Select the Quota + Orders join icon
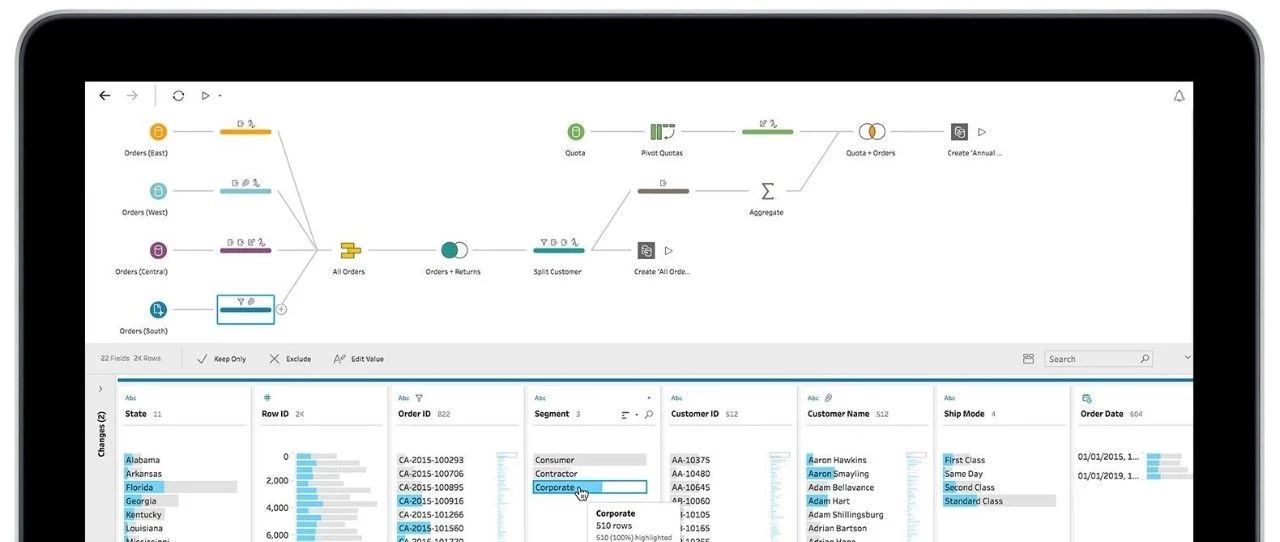Viewport: 1280px width, 542px height. pos(871,132)
